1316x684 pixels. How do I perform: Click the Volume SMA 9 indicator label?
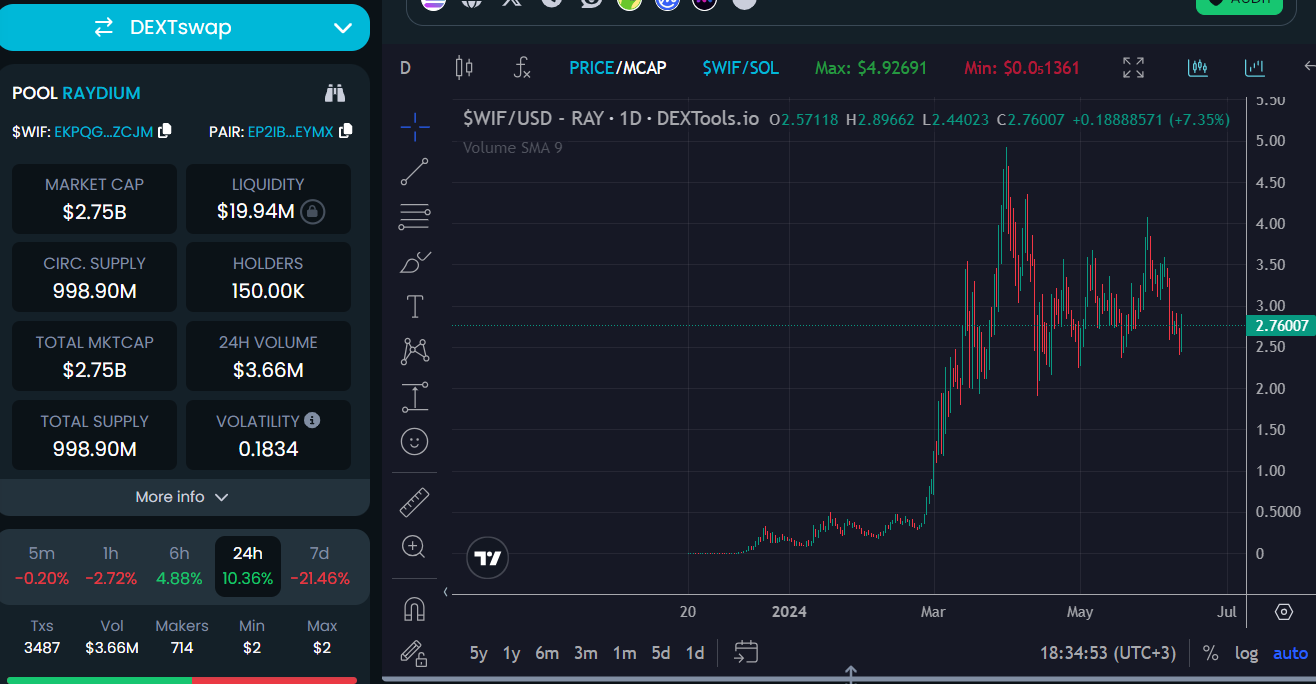coord(512,148)
